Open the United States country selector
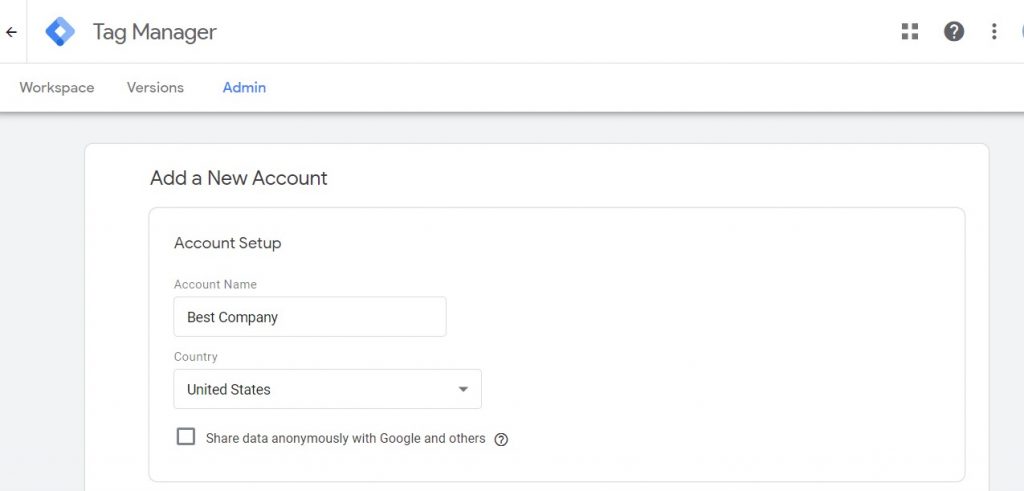Screen dimensions: 1024x491 click(327, 389)
